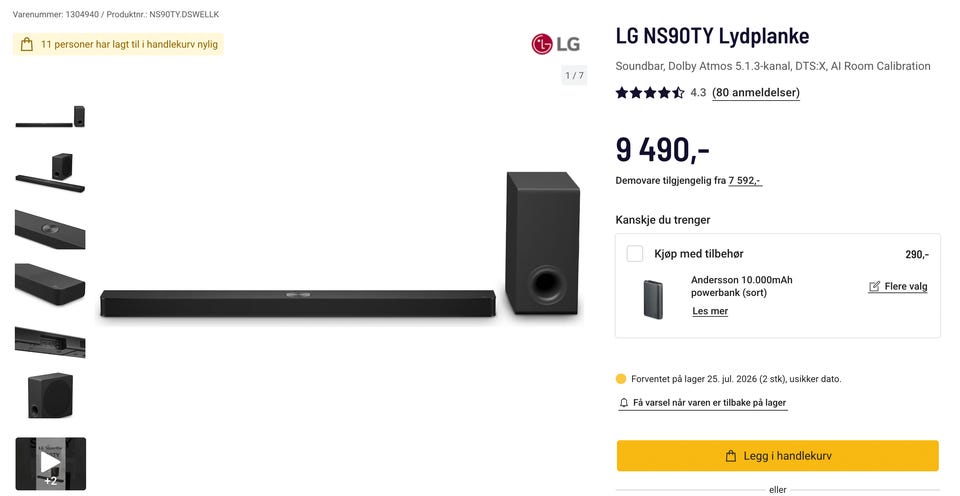The width and height of the screenshot is (960, 496).
Task: Select the subwoofer-only thumbnail
Action: (x=50, y=396)
